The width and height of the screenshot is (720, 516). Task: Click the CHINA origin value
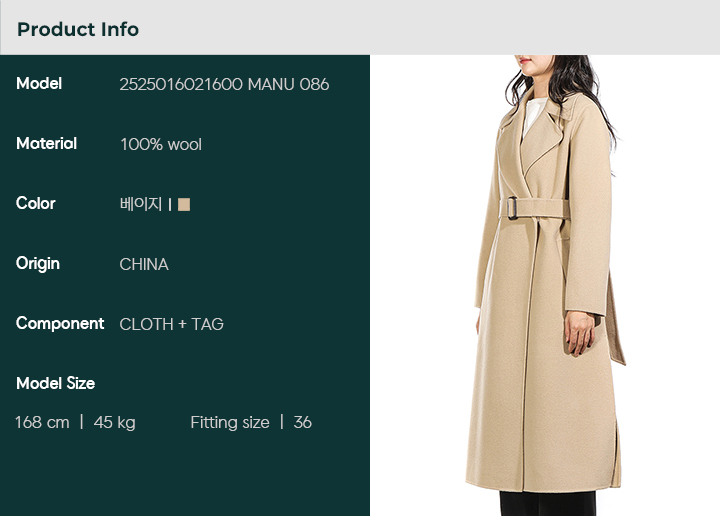144,264
